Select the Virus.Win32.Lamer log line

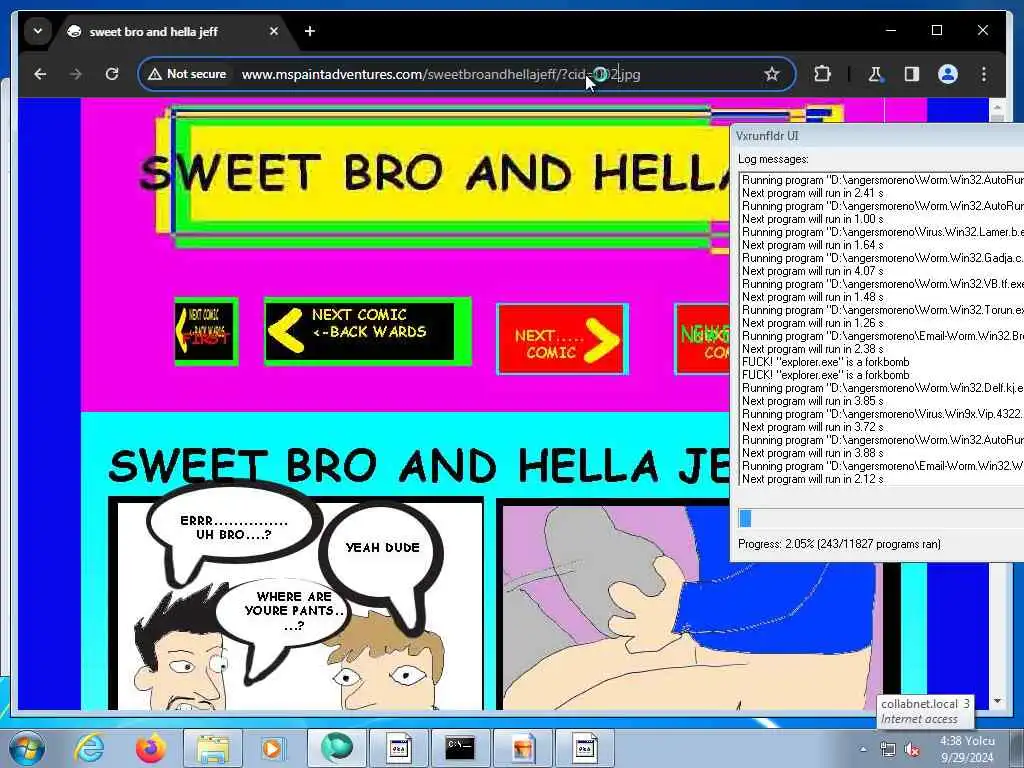click(x=882, y=232)
